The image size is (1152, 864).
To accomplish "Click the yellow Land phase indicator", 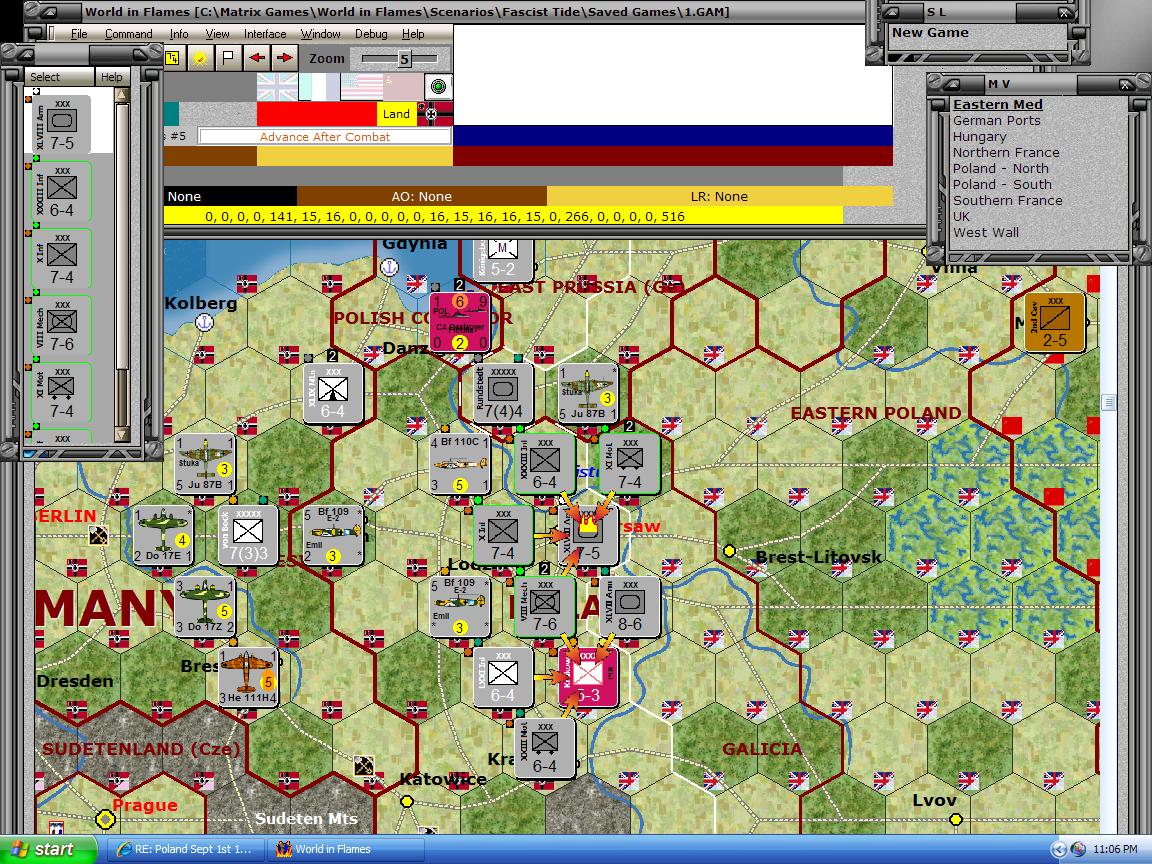I will pos(396,114).
